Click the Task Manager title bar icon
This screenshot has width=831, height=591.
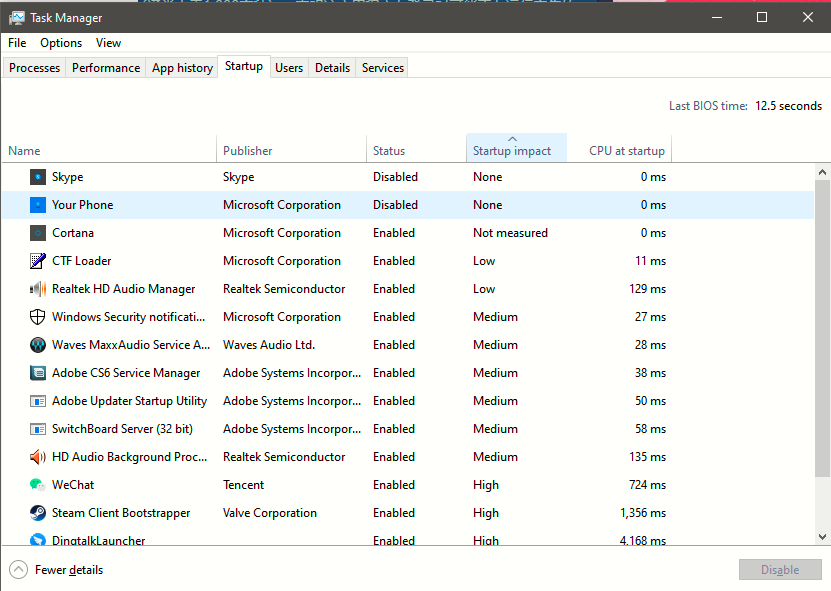pos(16,18)
